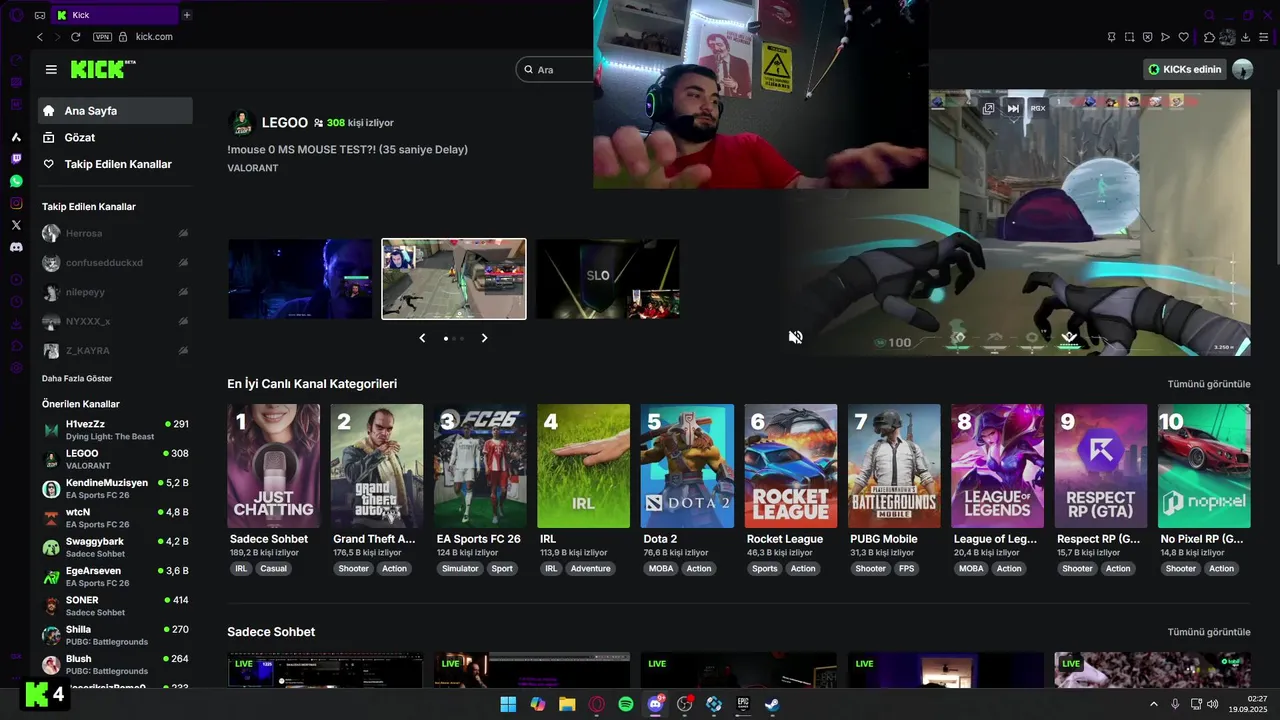Click the MOBA tag under Dota 2

[x=661, y=568]
